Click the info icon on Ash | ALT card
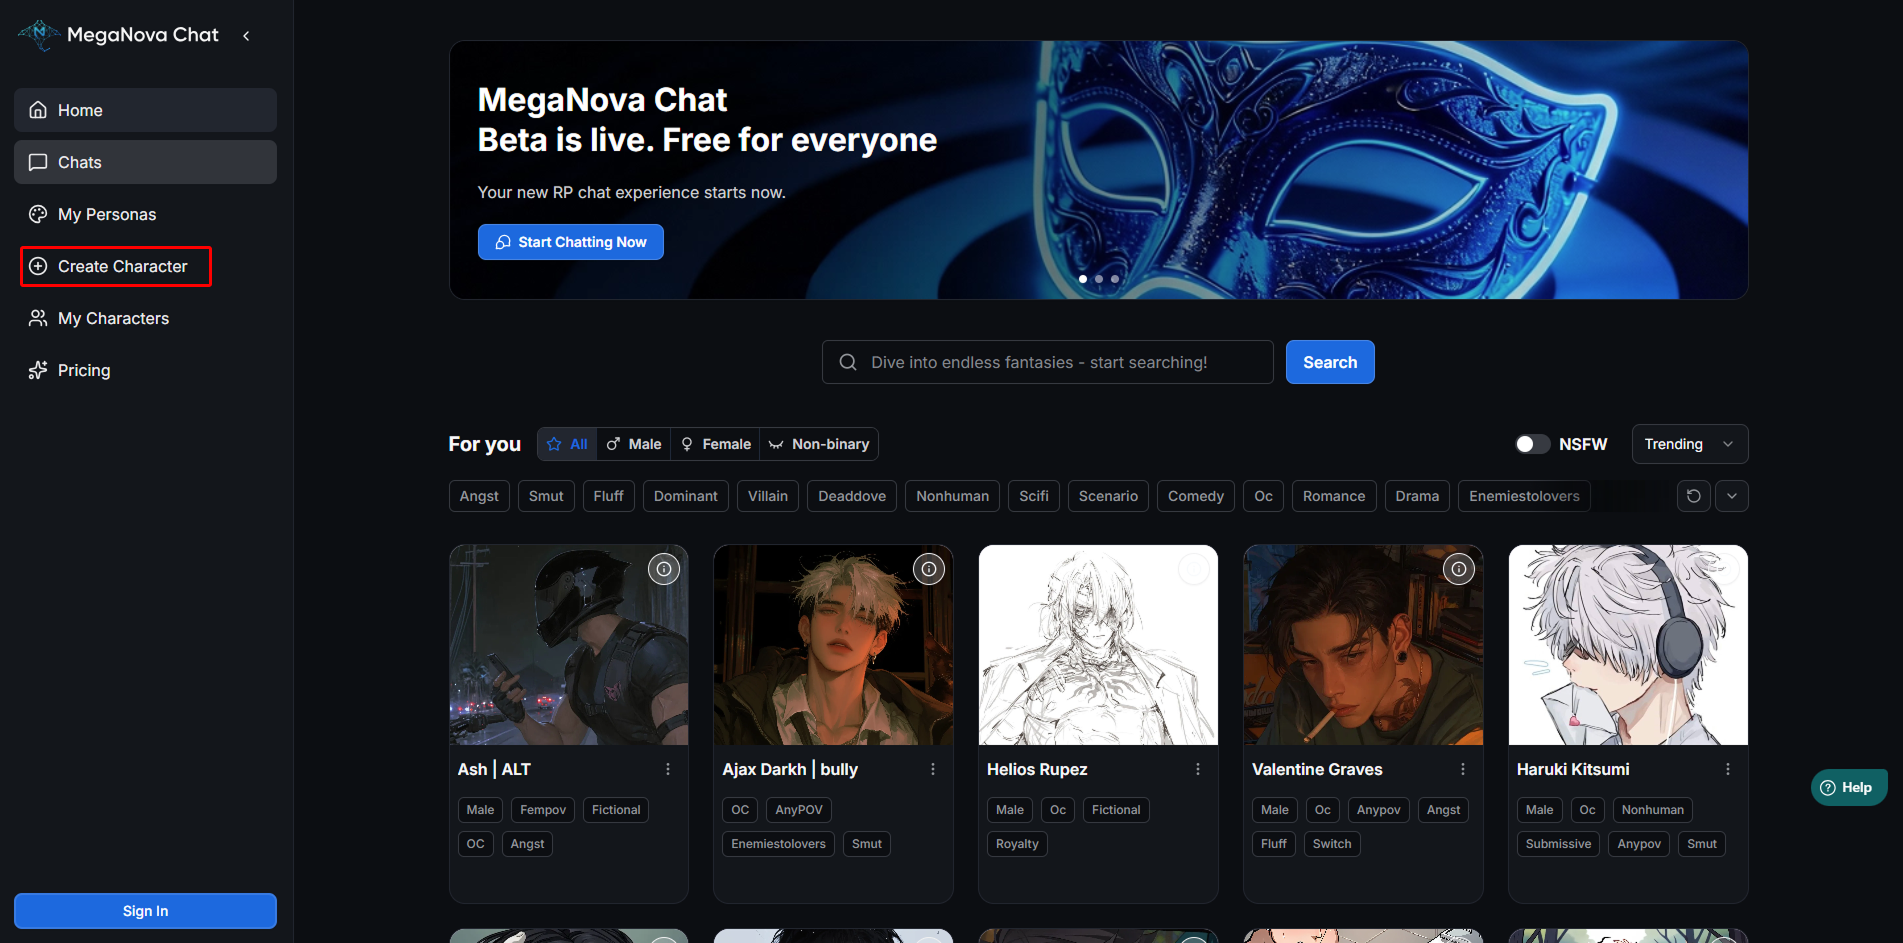Screen dimensions: 1903x943 pos(664,569)
